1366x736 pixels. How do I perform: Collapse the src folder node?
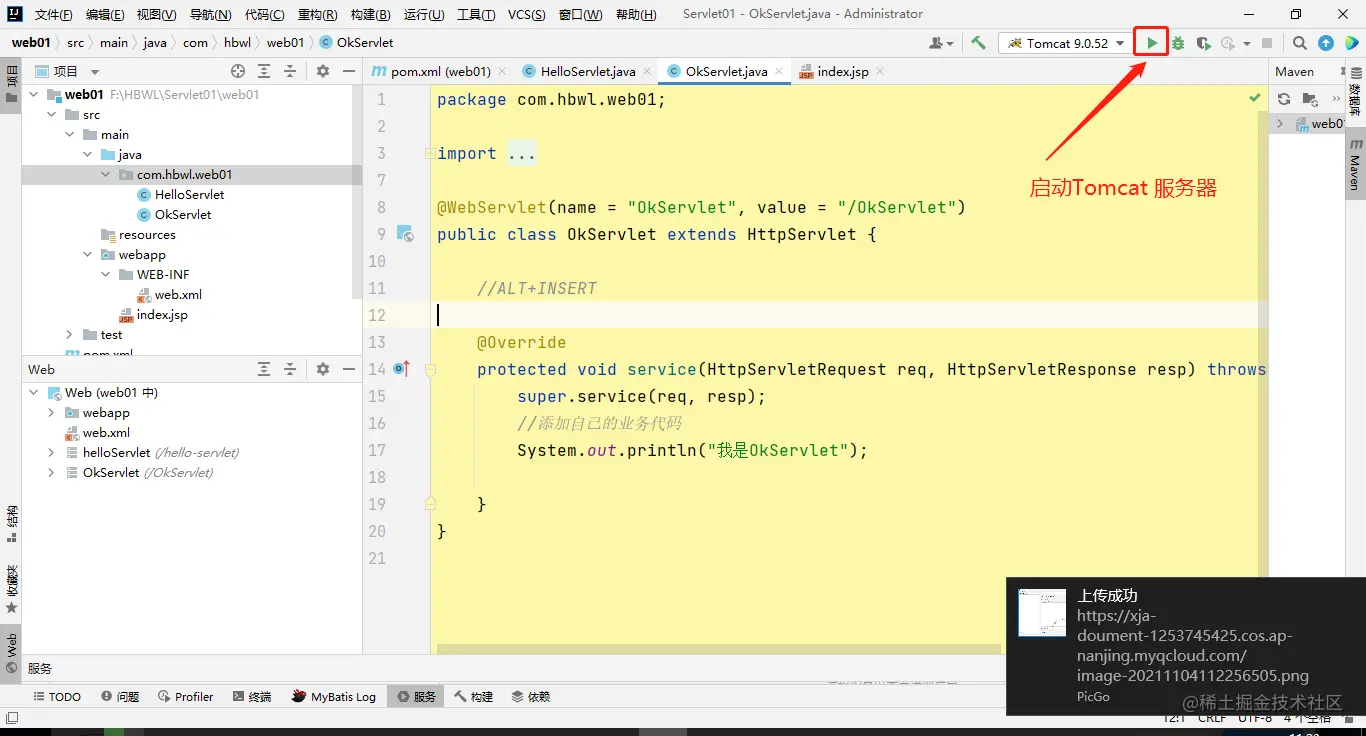[51, 115]
